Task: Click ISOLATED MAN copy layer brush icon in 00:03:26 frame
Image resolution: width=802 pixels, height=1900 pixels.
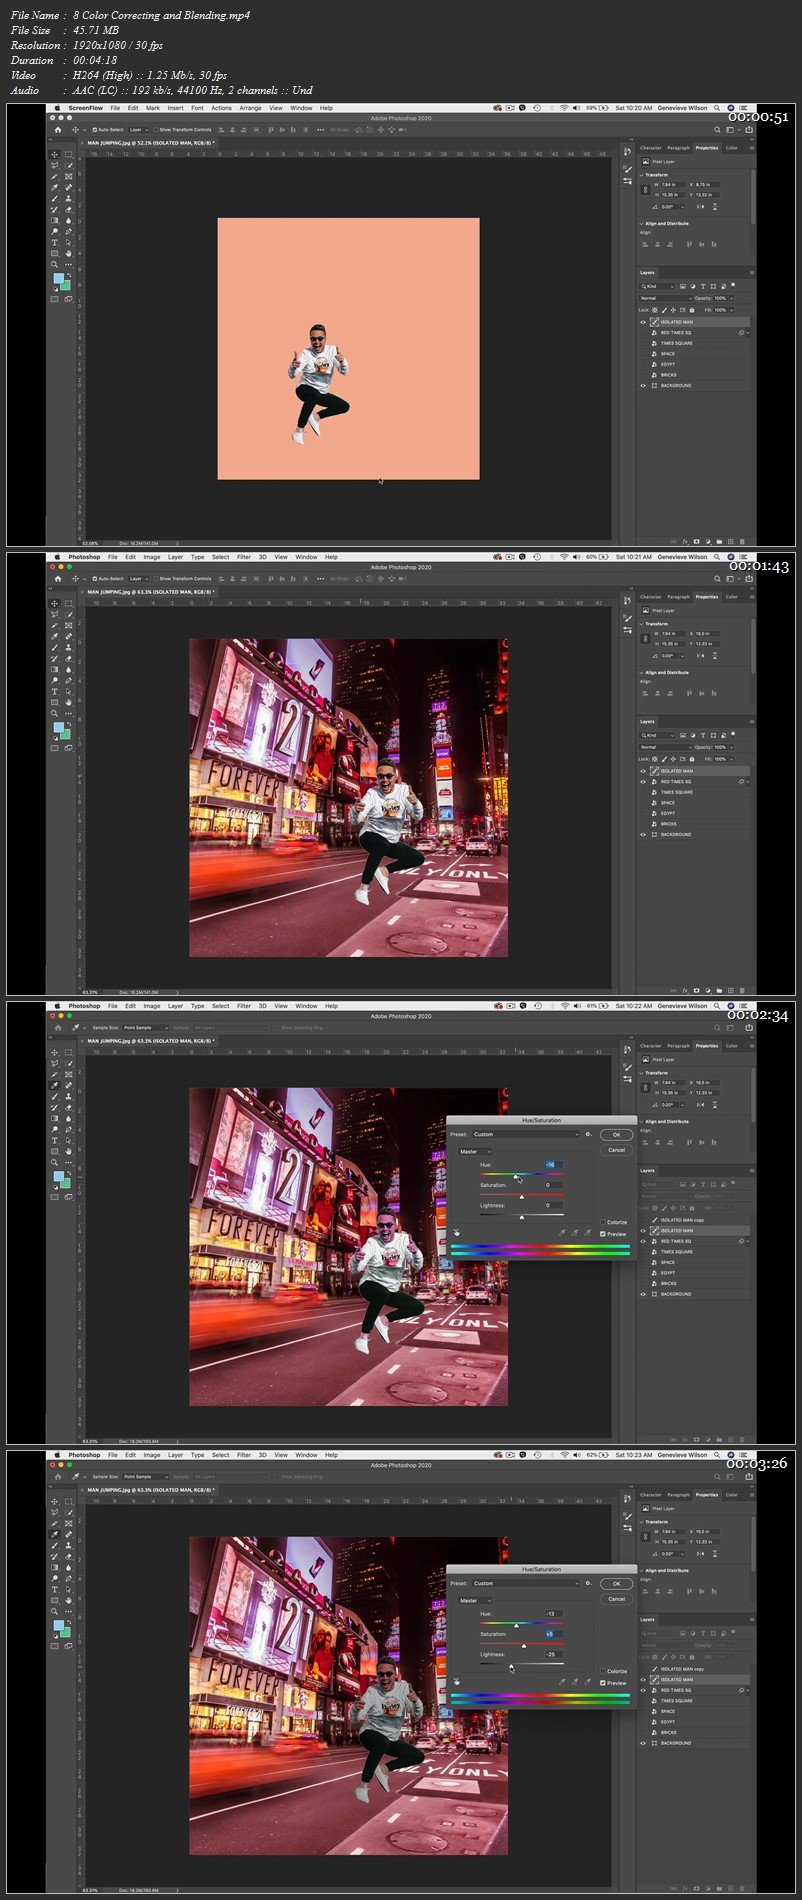Action: [654, 1669]
